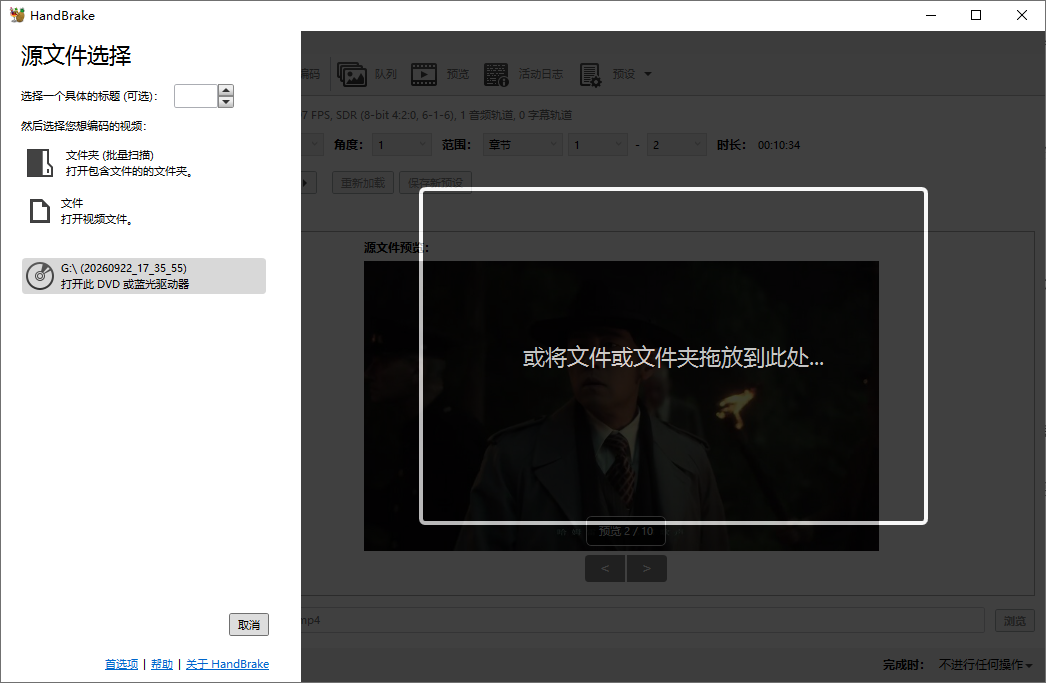This screenshot has width=1046, height=683.
Task: Click the presets settings icon
Action: pos(590,75)
